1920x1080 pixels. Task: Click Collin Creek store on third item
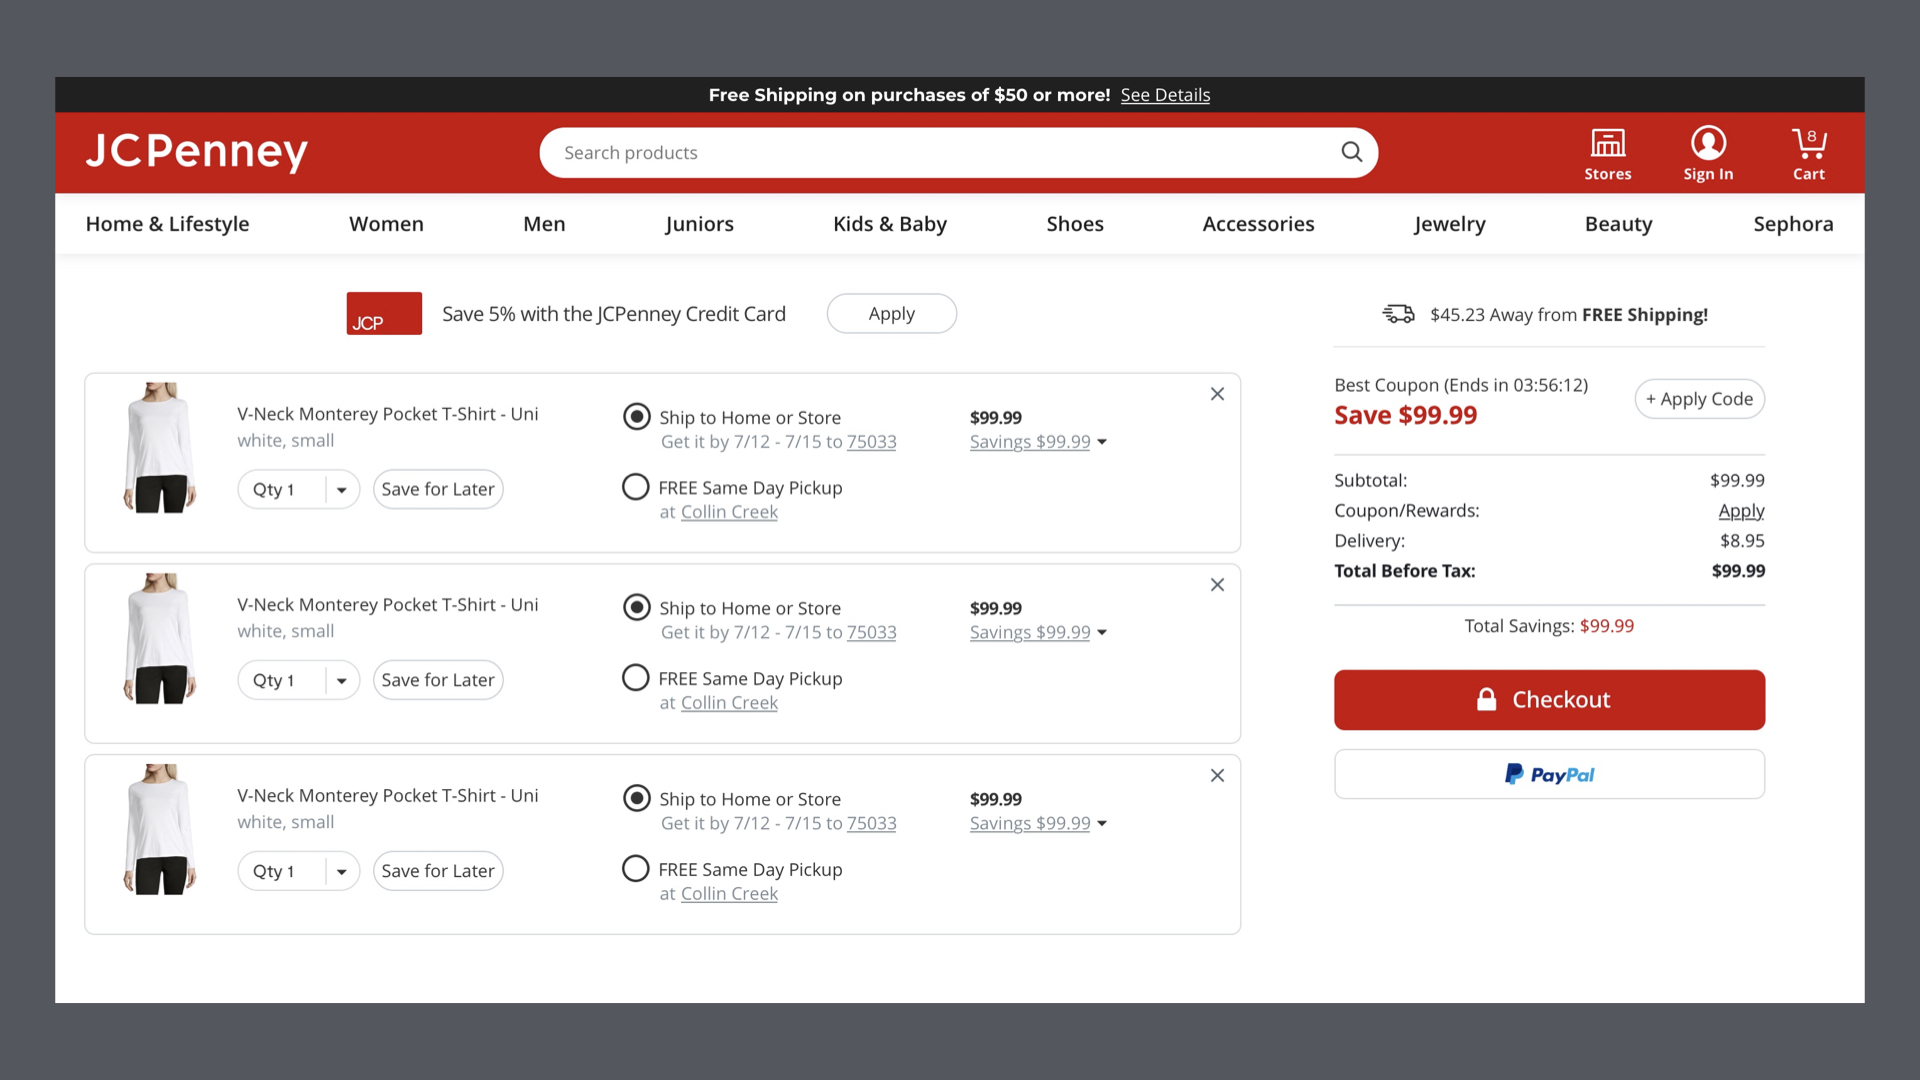pos(729,894)
